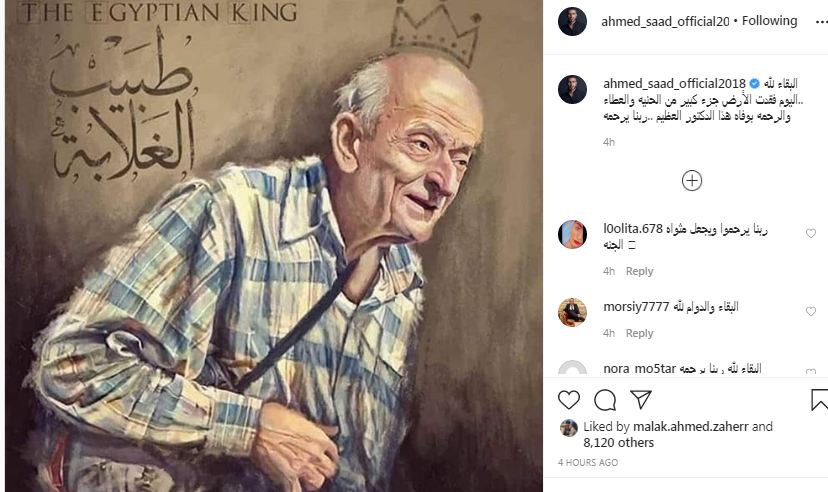
Task: Toggle the Following button in header
Action: pyautogui.click(x=769, y=21)
